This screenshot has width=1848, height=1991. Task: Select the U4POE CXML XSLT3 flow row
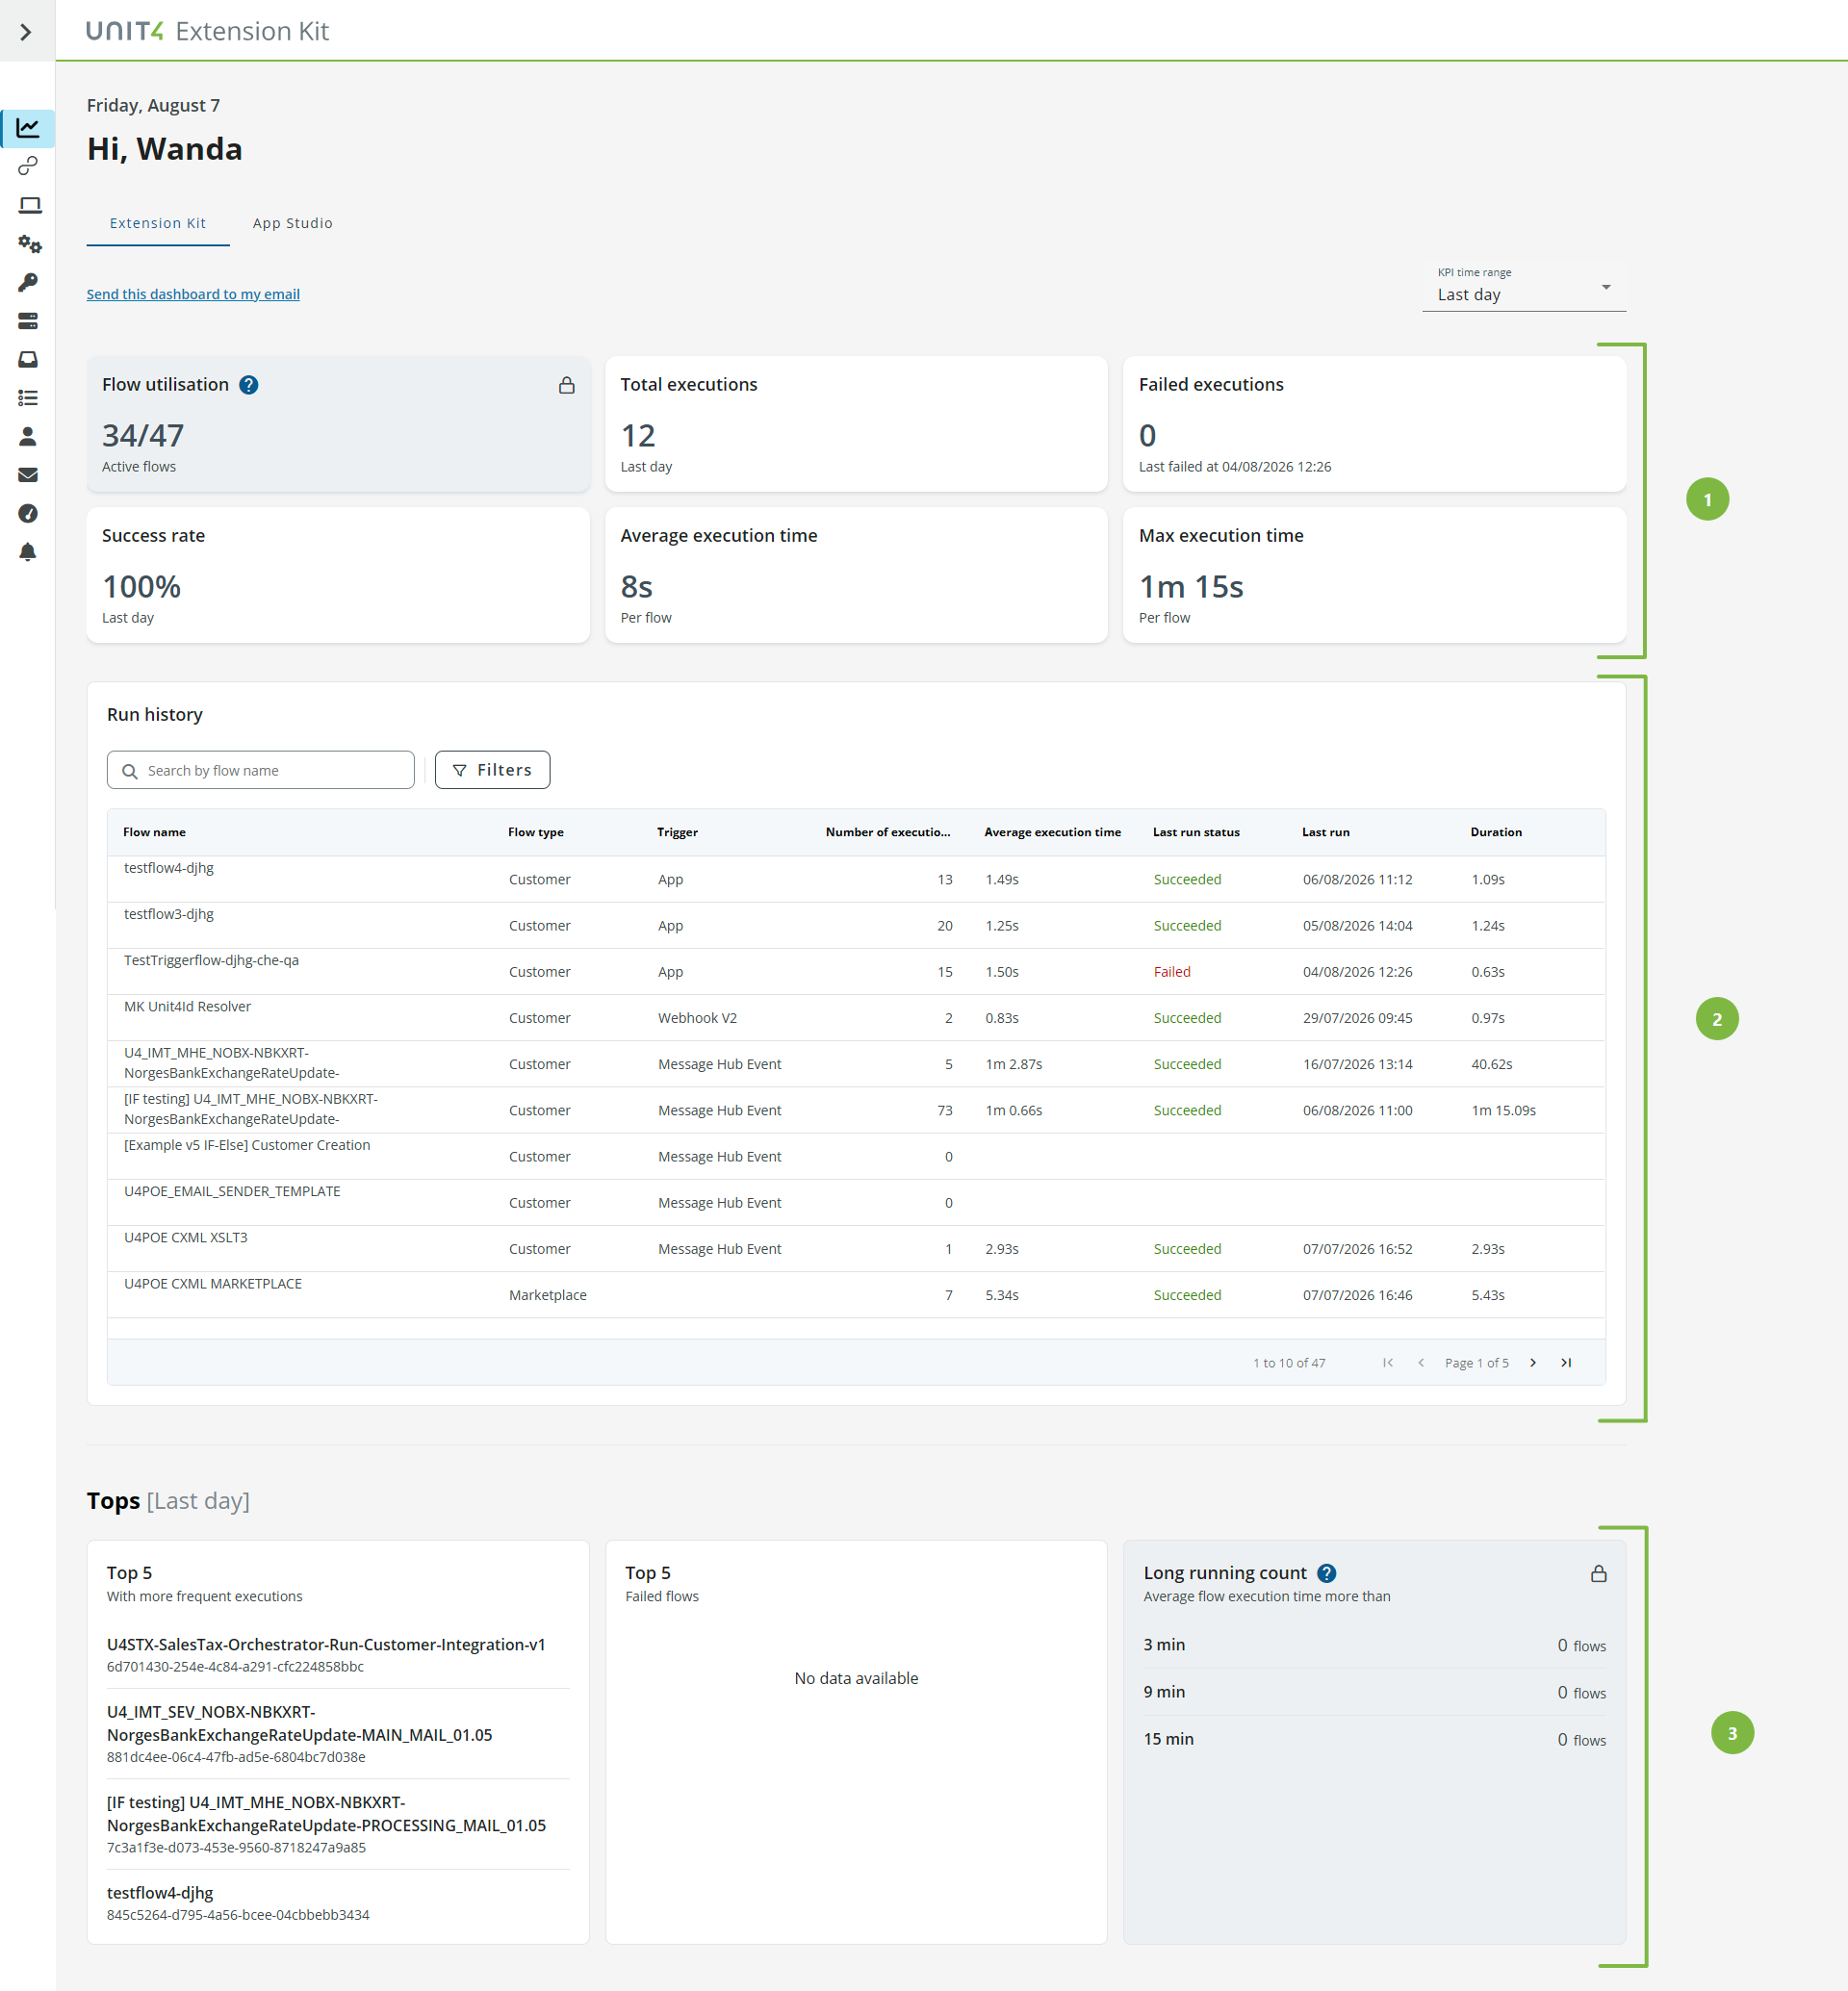point(856,1248)
